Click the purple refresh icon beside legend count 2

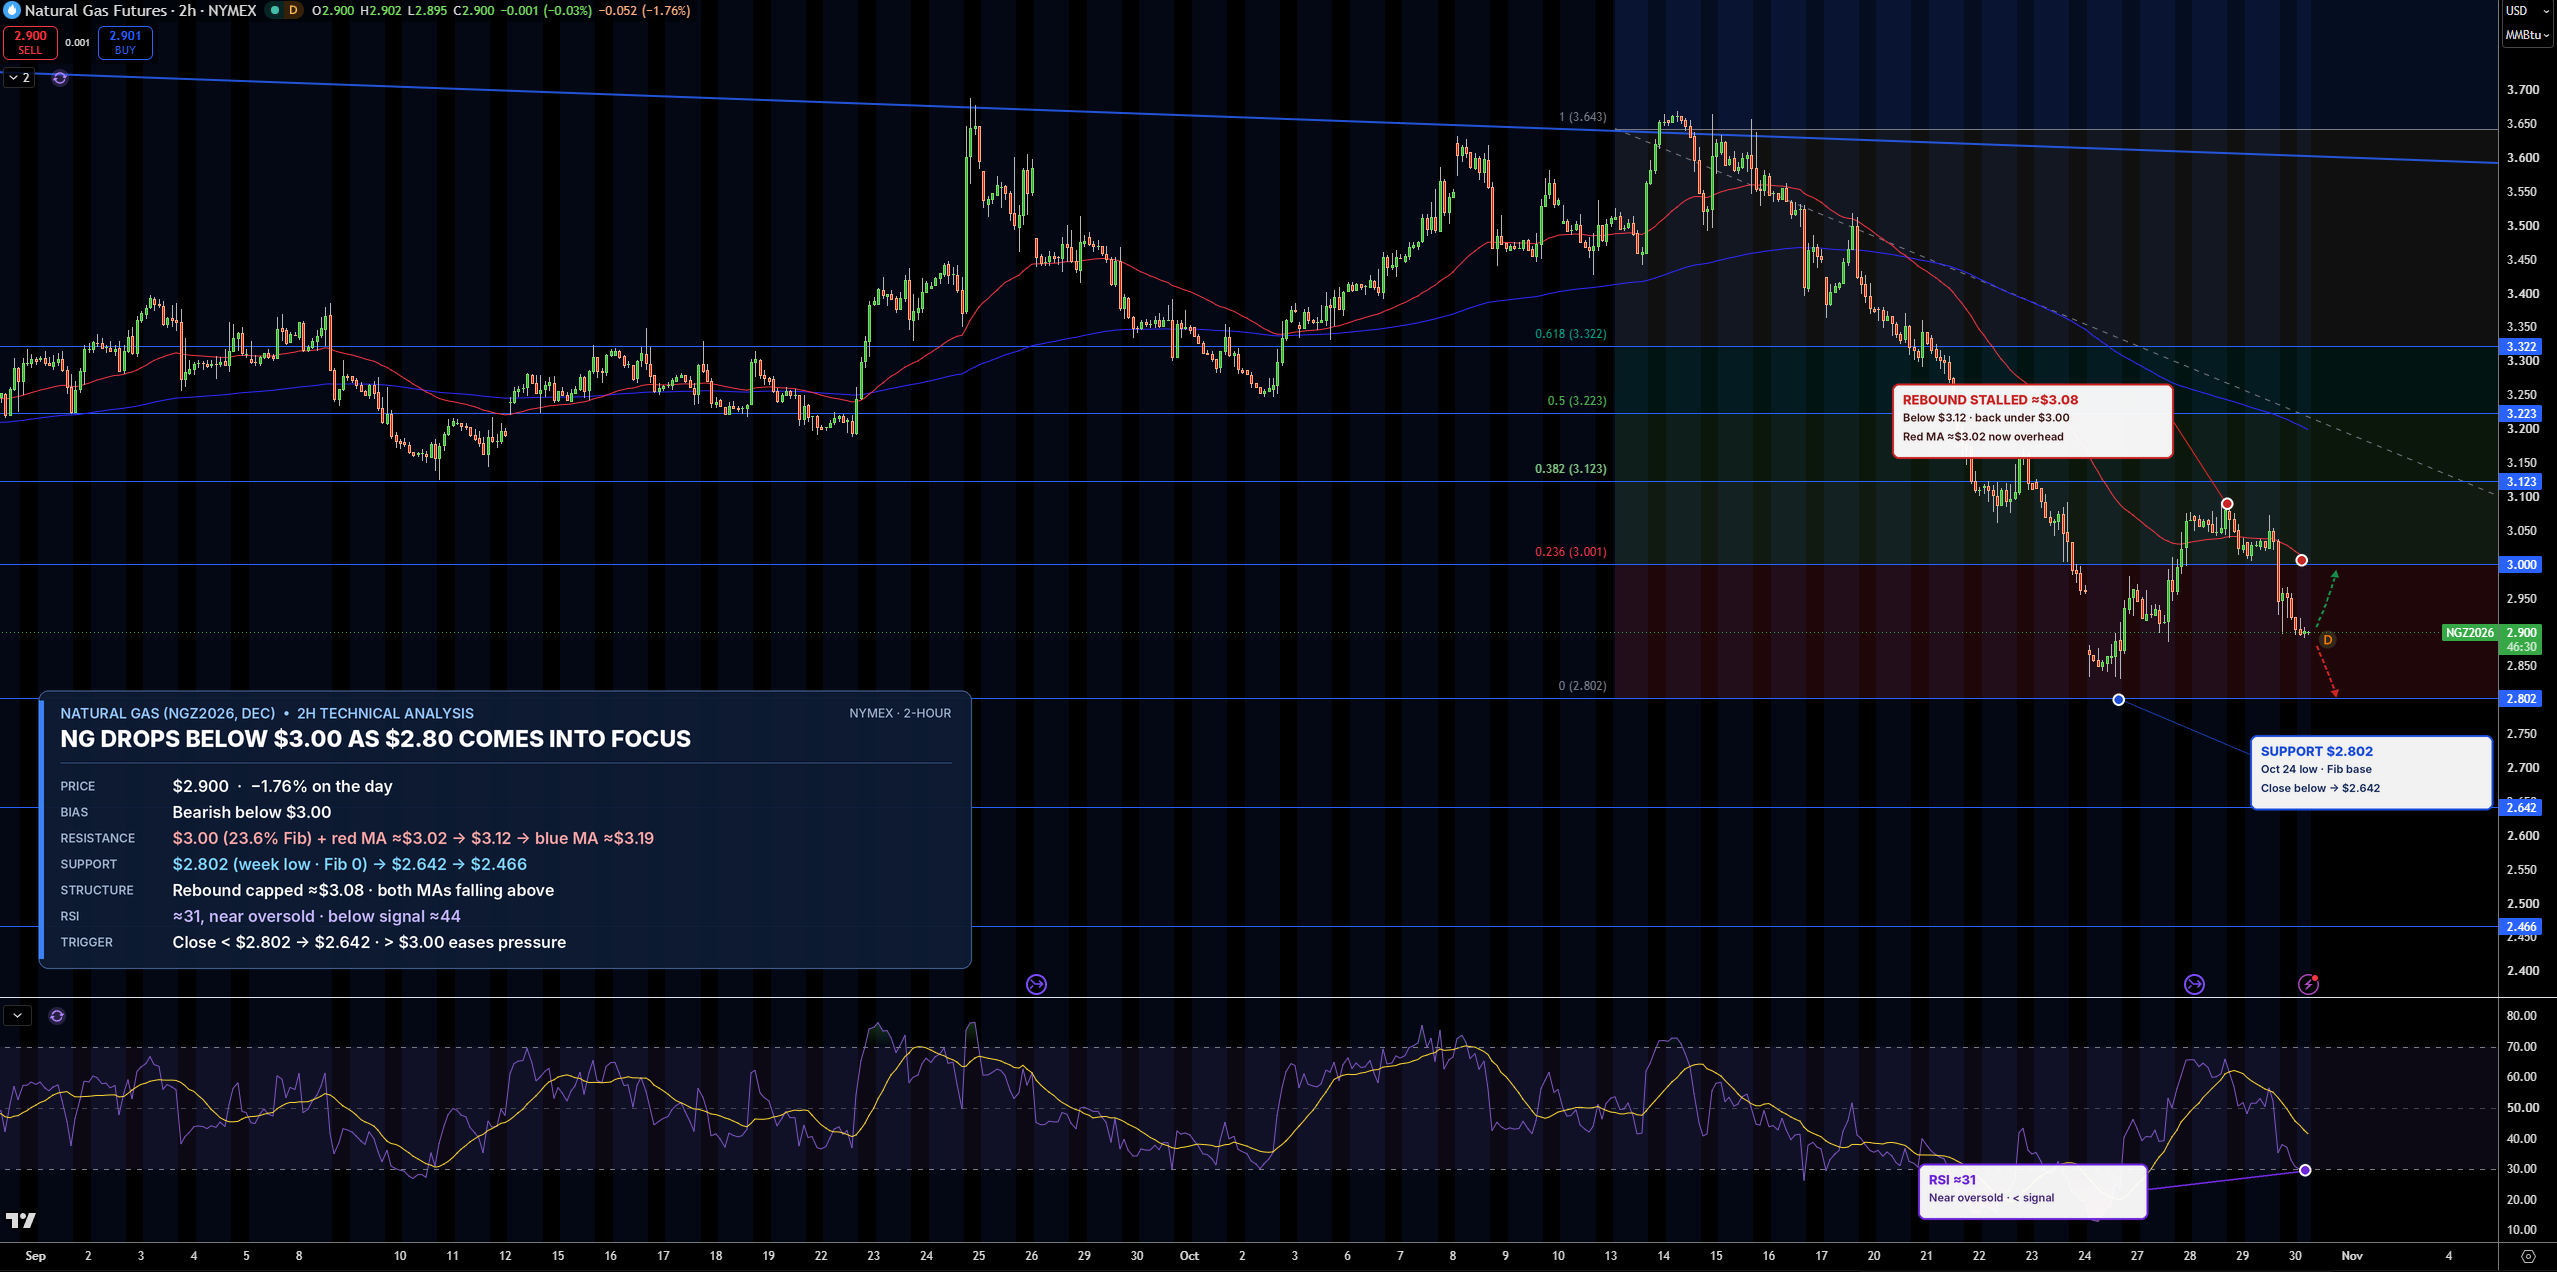click(60, 78)
